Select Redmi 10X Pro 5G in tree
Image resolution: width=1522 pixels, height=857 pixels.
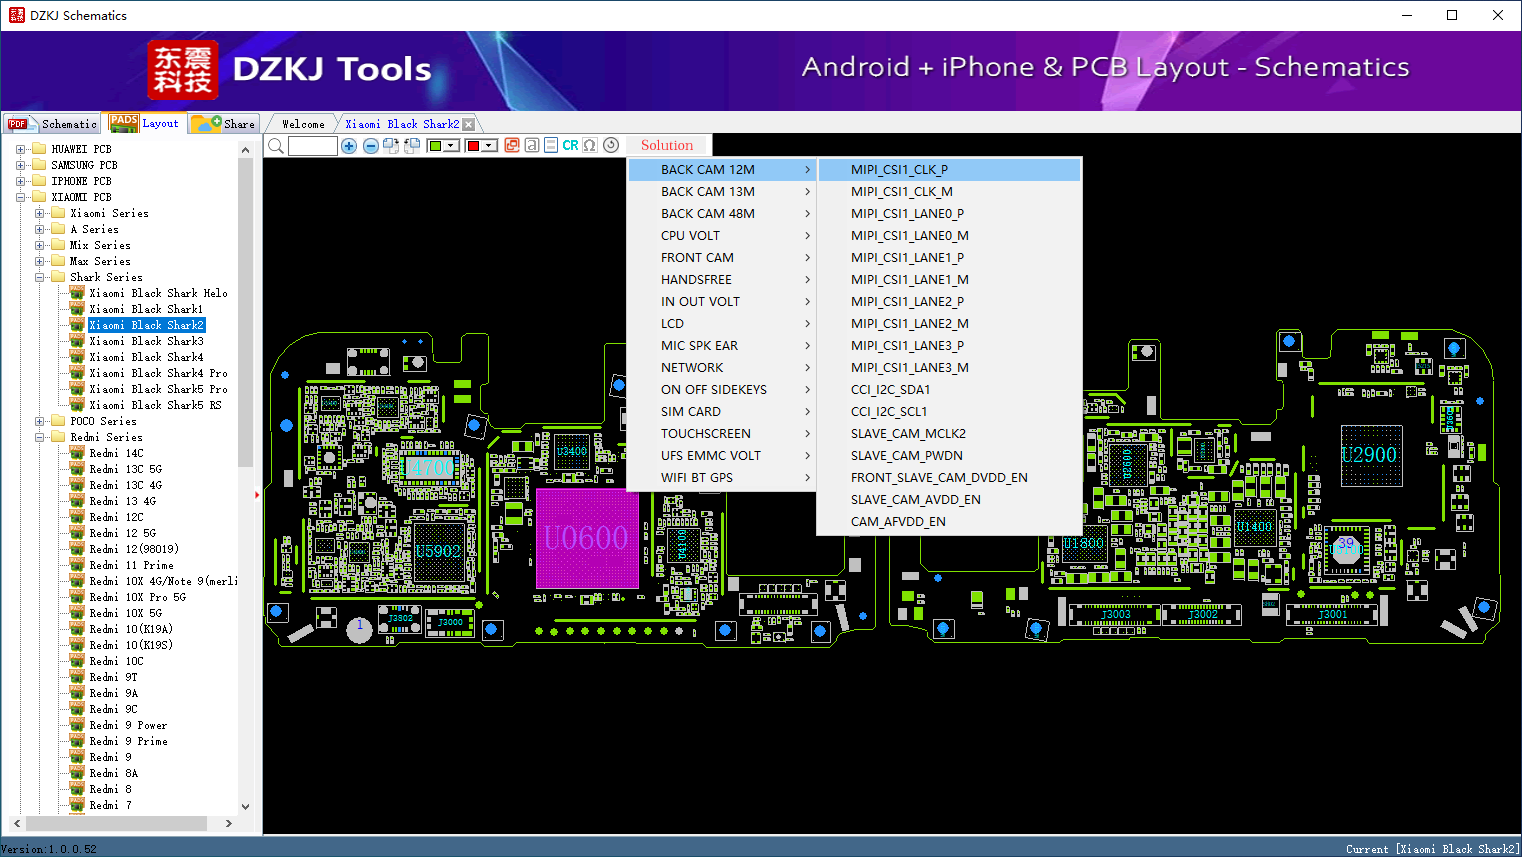coord(137,597)
